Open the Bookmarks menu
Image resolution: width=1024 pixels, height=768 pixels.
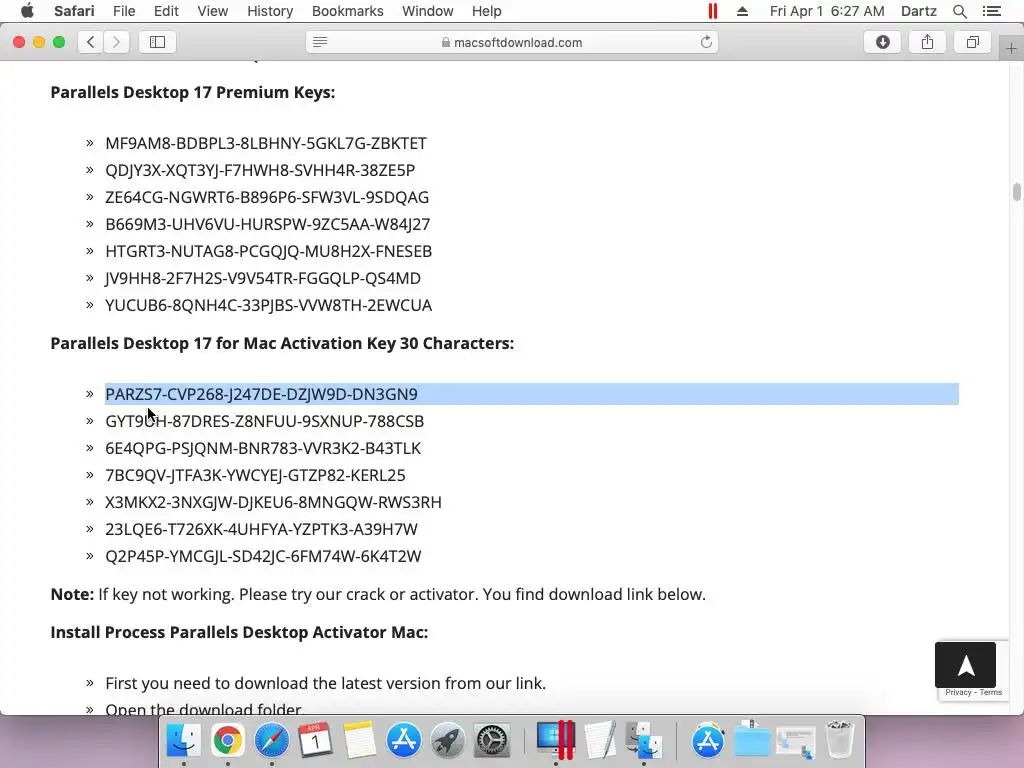click(x=347, y=11)
